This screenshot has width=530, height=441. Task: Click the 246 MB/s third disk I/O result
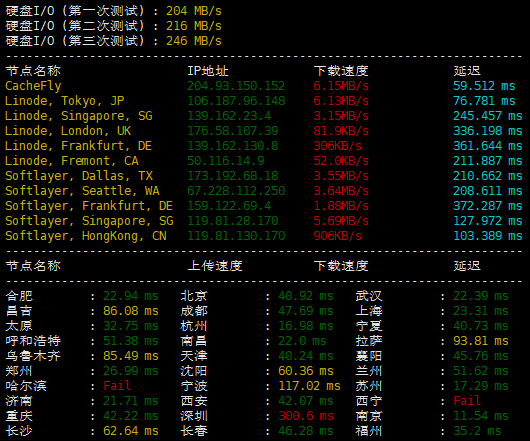[x=194, y=41]
